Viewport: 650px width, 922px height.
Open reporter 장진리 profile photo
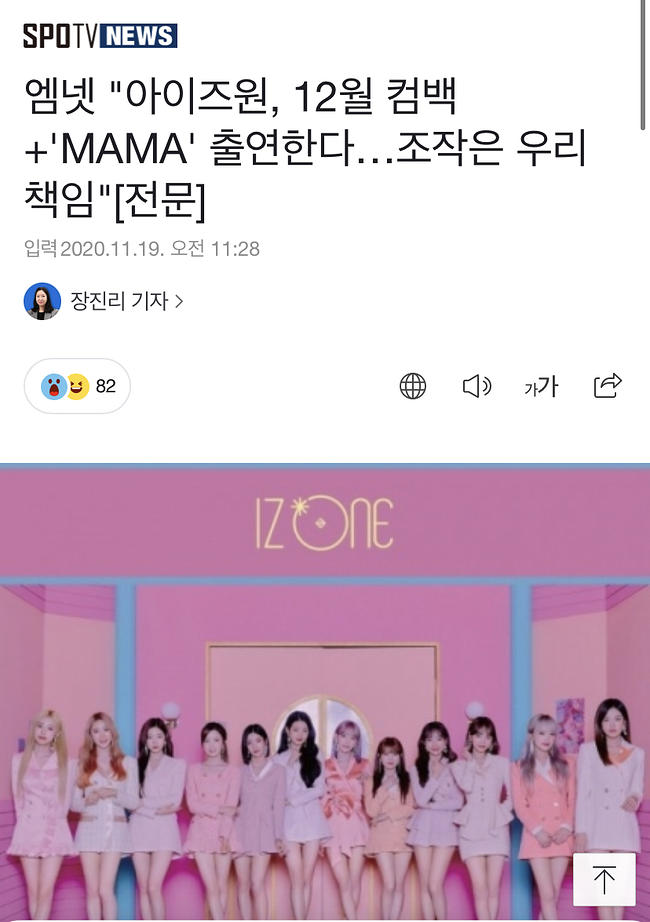point(42,301)
